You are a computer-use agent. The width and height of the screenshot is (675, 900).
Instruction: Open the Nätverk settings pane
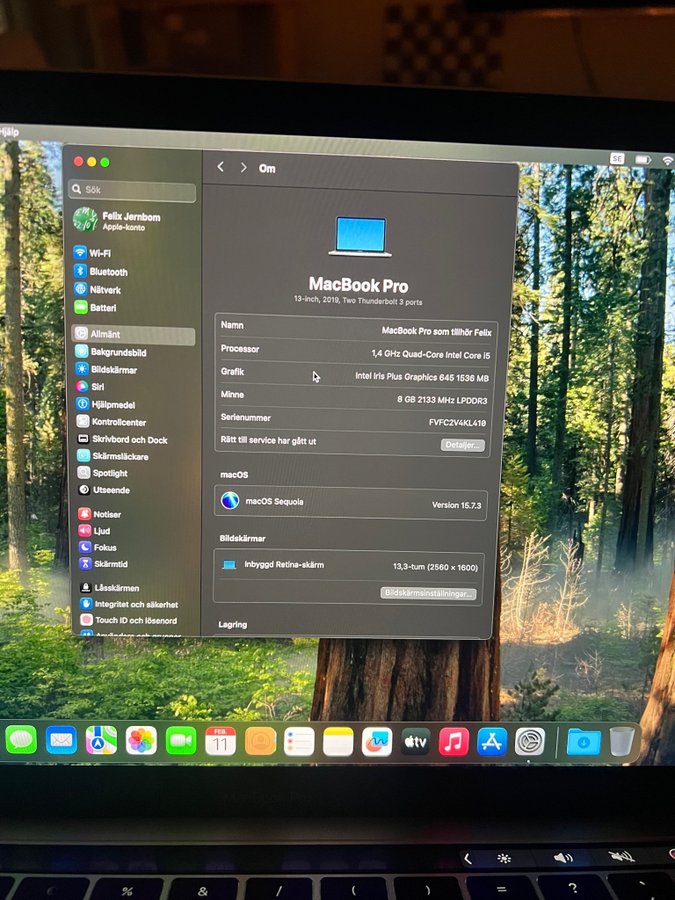[x=105, y=290]
